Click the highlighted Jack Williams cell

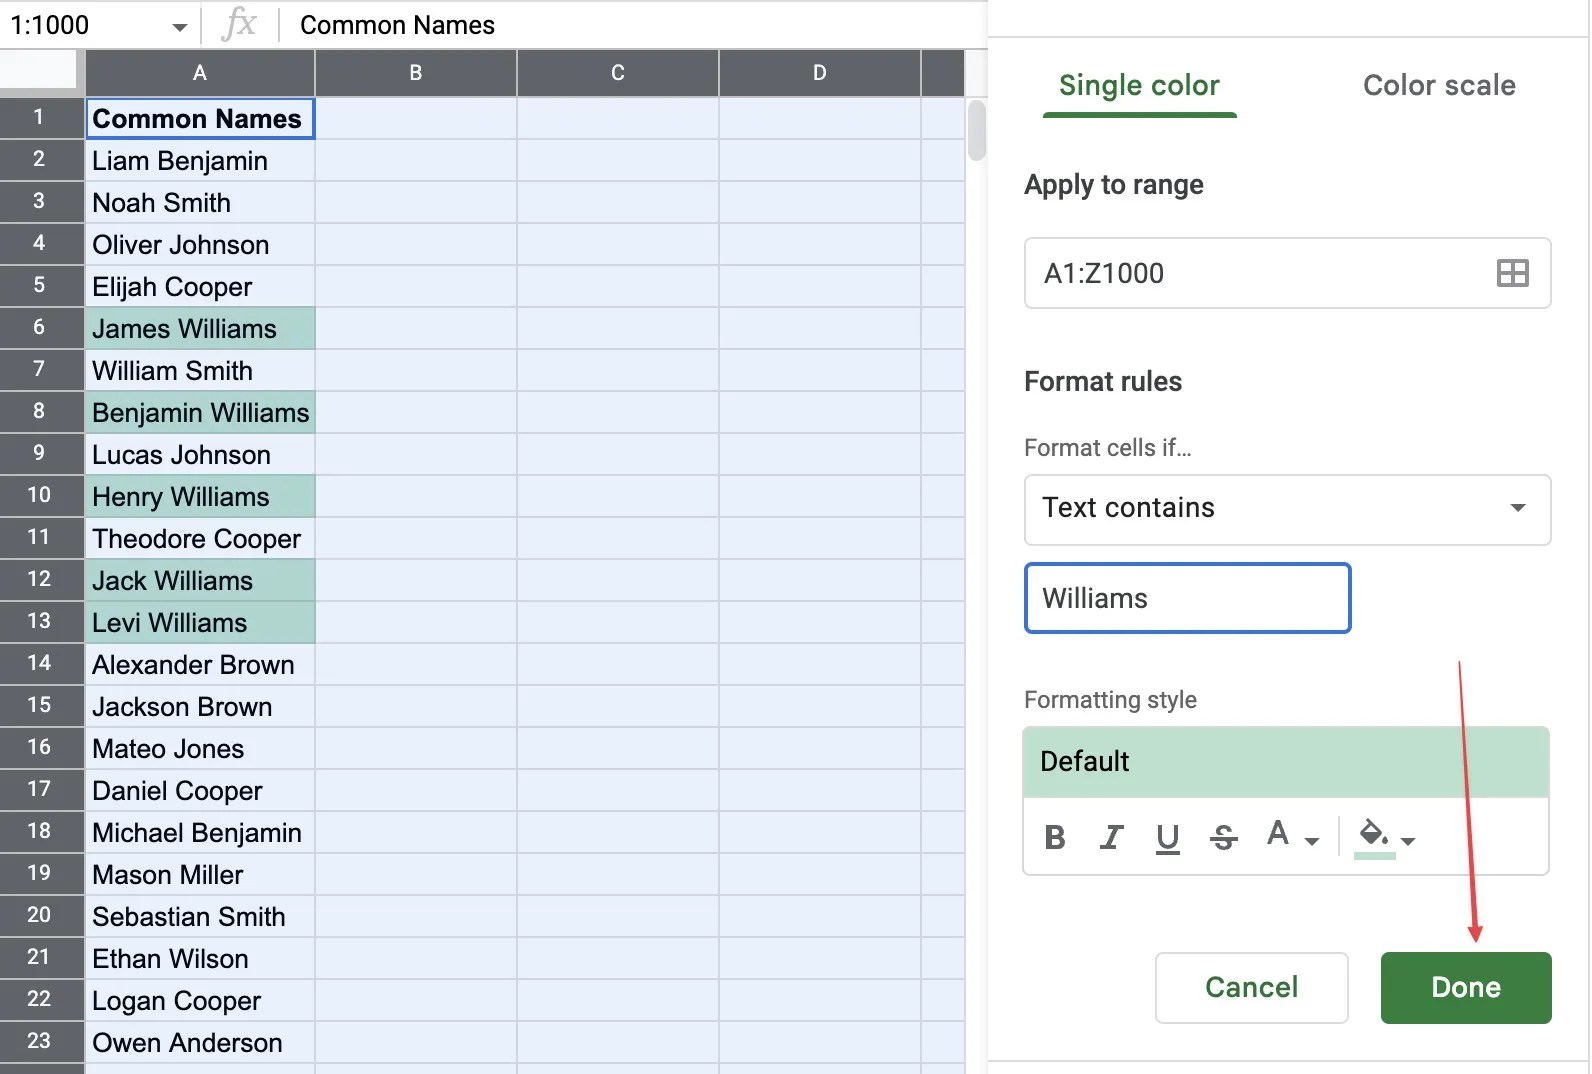tap(200, 580)
